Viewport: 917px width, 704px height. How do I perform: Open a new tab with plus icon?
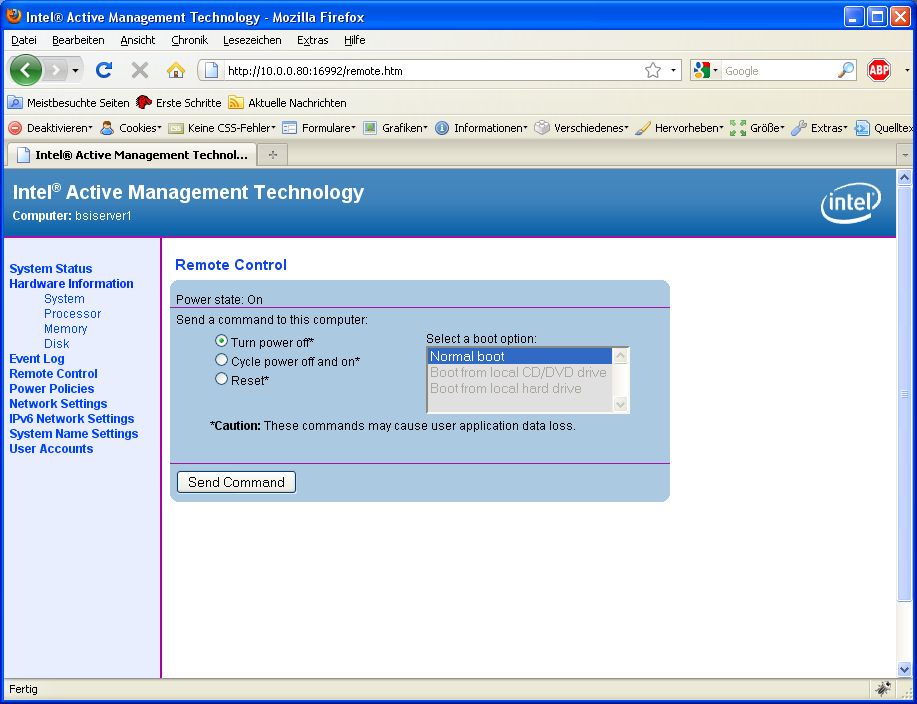coord(272,155)
